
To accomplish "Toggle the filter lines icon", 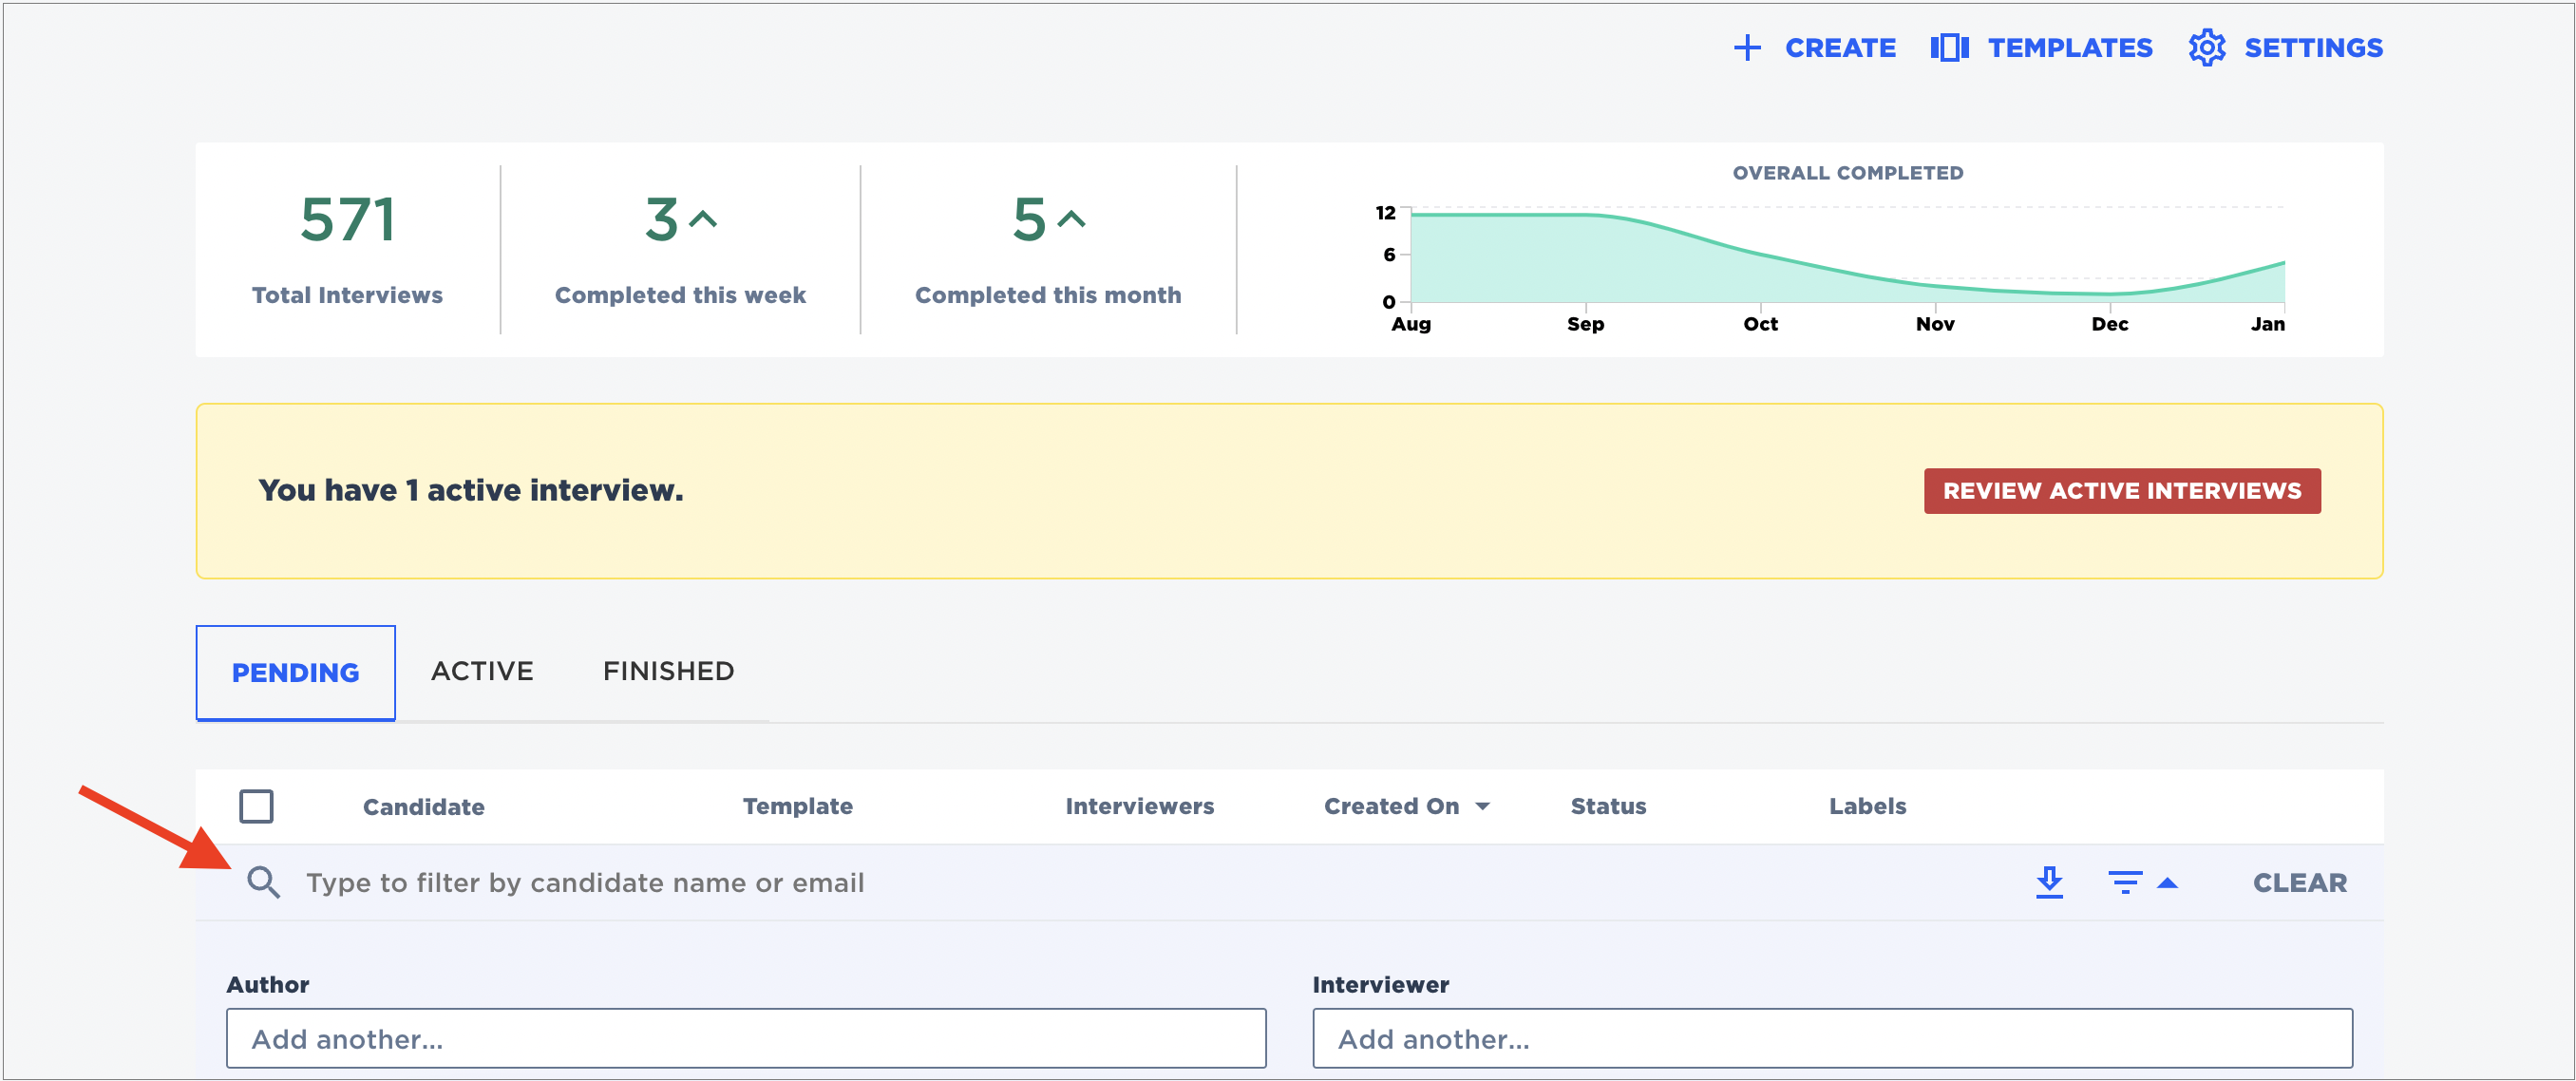I will [x=2125, y=883].
